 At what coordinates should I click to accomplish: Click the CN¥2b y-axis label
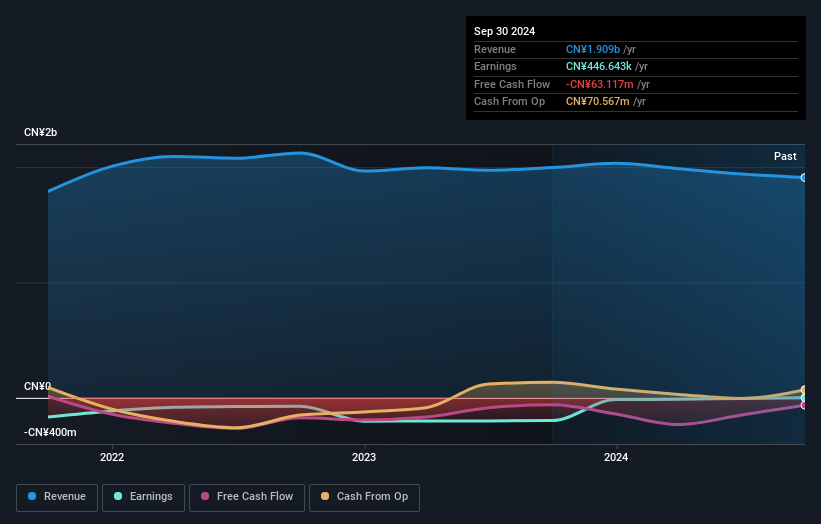[x=40, y=132]
